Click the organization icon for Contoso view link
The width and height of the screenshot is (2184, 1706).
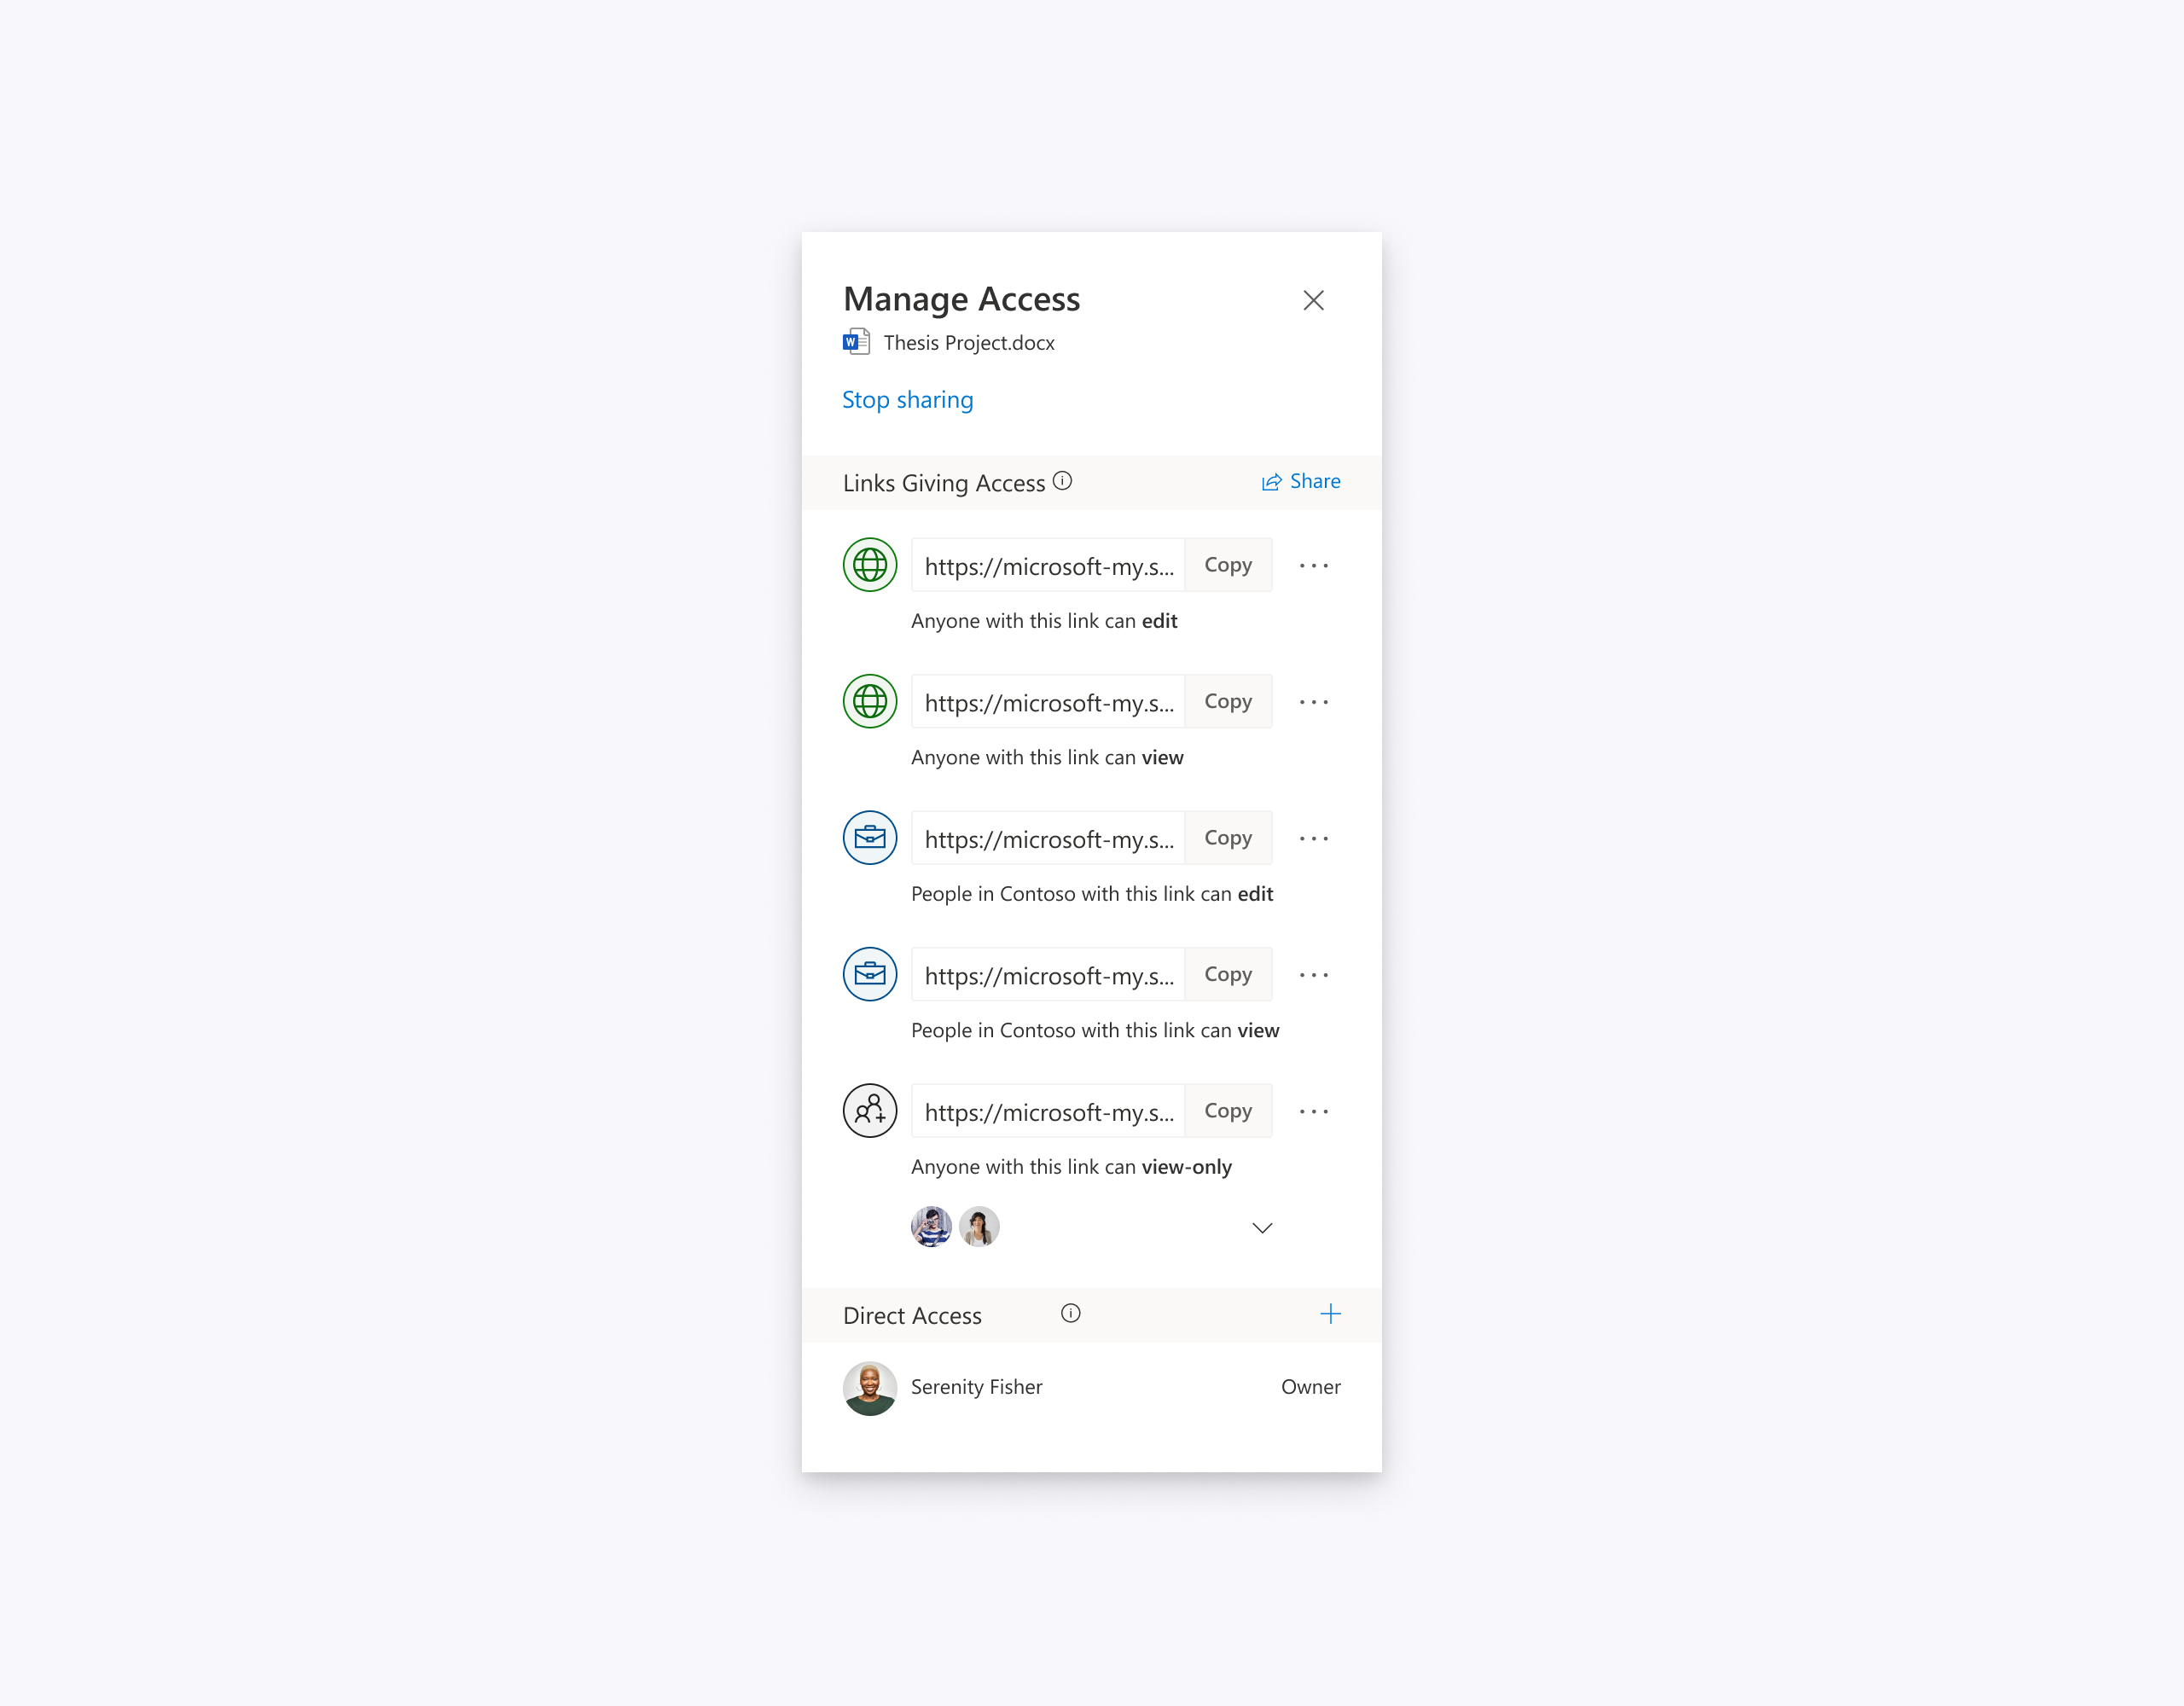(868, 973)
